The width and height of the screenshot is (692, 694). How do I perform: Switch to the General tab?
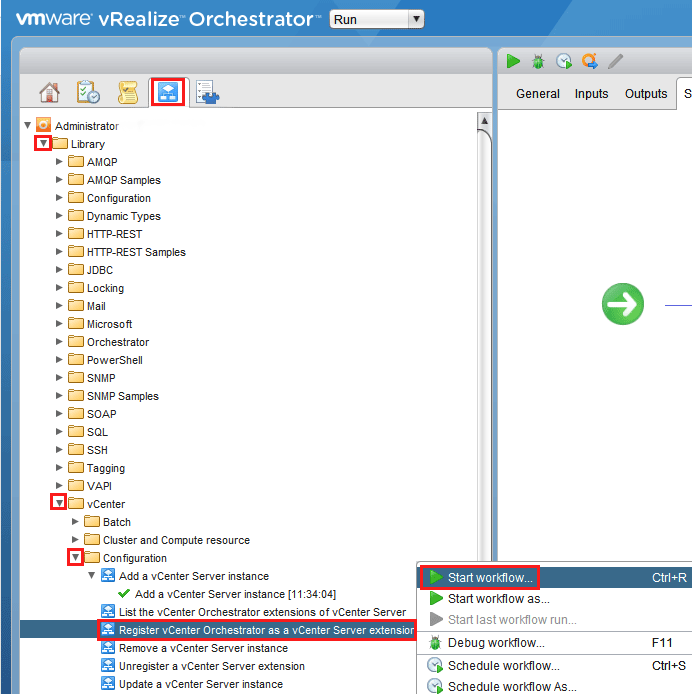[x=537, y=93]
